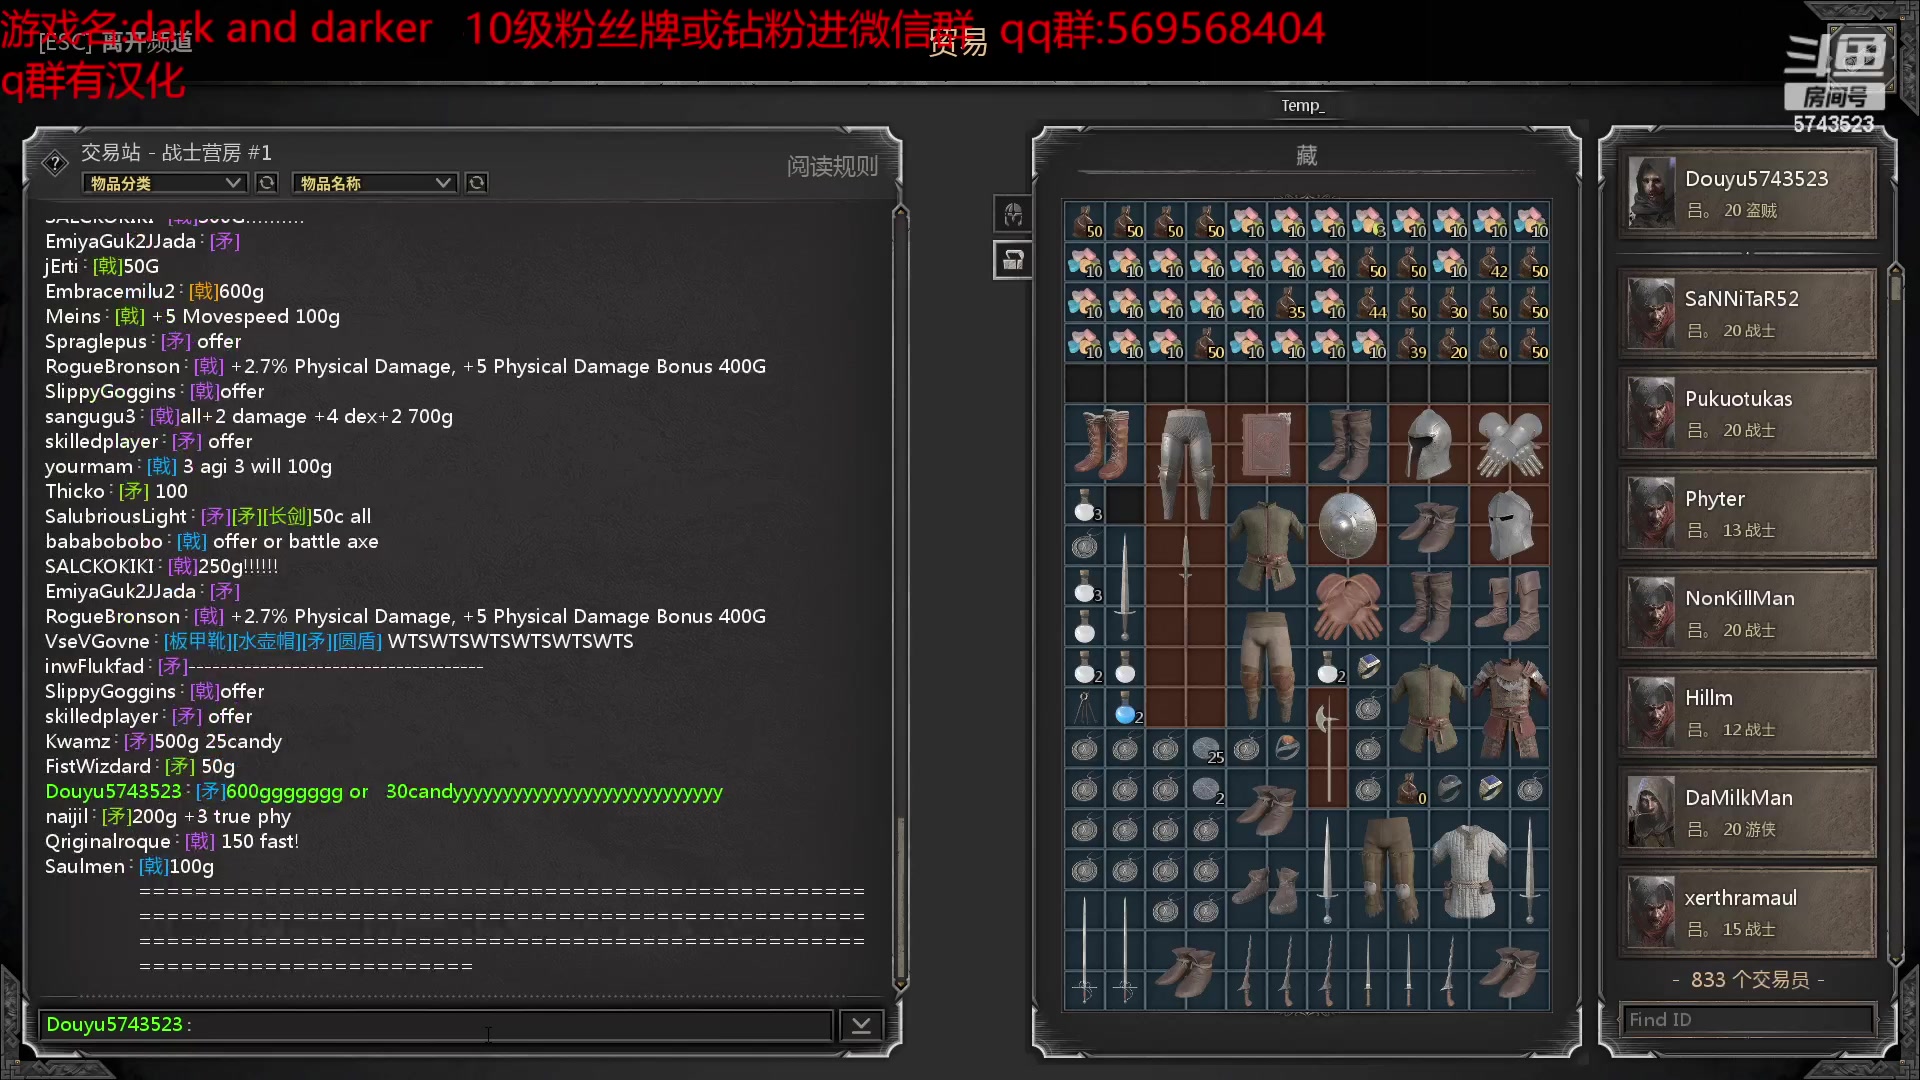This screenshot has width=1920, height=1080.
Task: Open the [矛] link in Kwamz's message
Action: pyautogui.click(x=139, y=742)
